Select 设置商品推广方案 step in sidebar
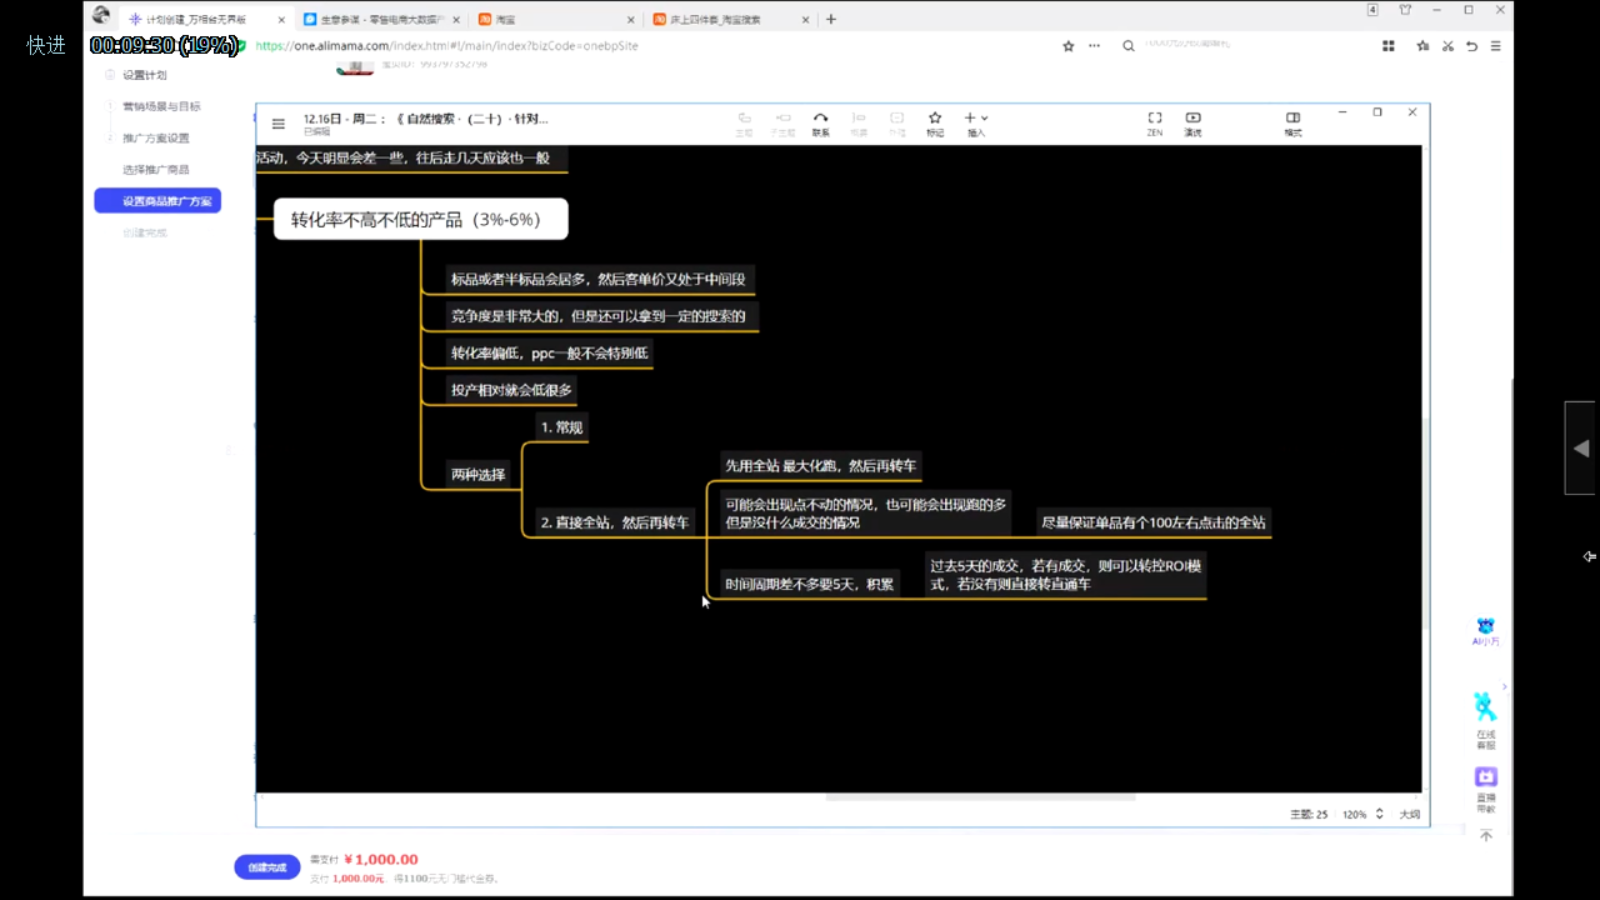The height and width of the screenshot is (900, 1600). click(158, 201)
